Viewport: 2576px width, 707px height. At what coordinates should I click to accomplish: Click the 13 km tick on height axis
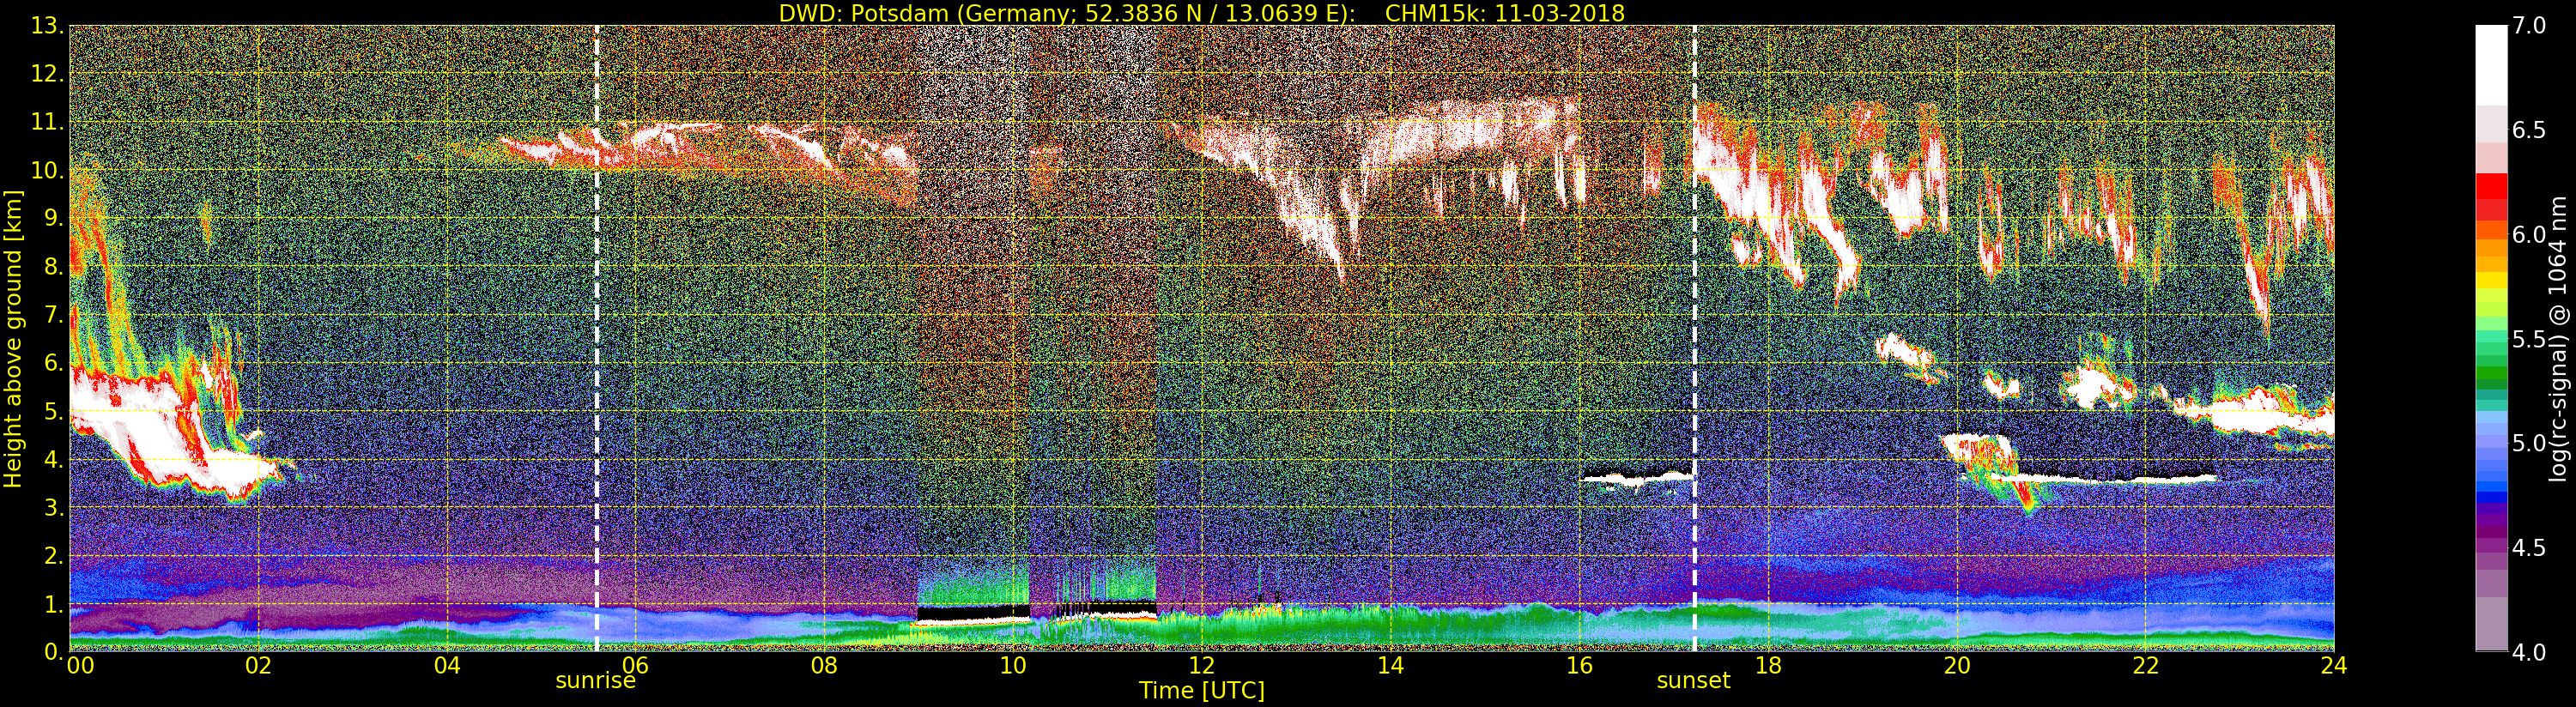pos(46,27)
